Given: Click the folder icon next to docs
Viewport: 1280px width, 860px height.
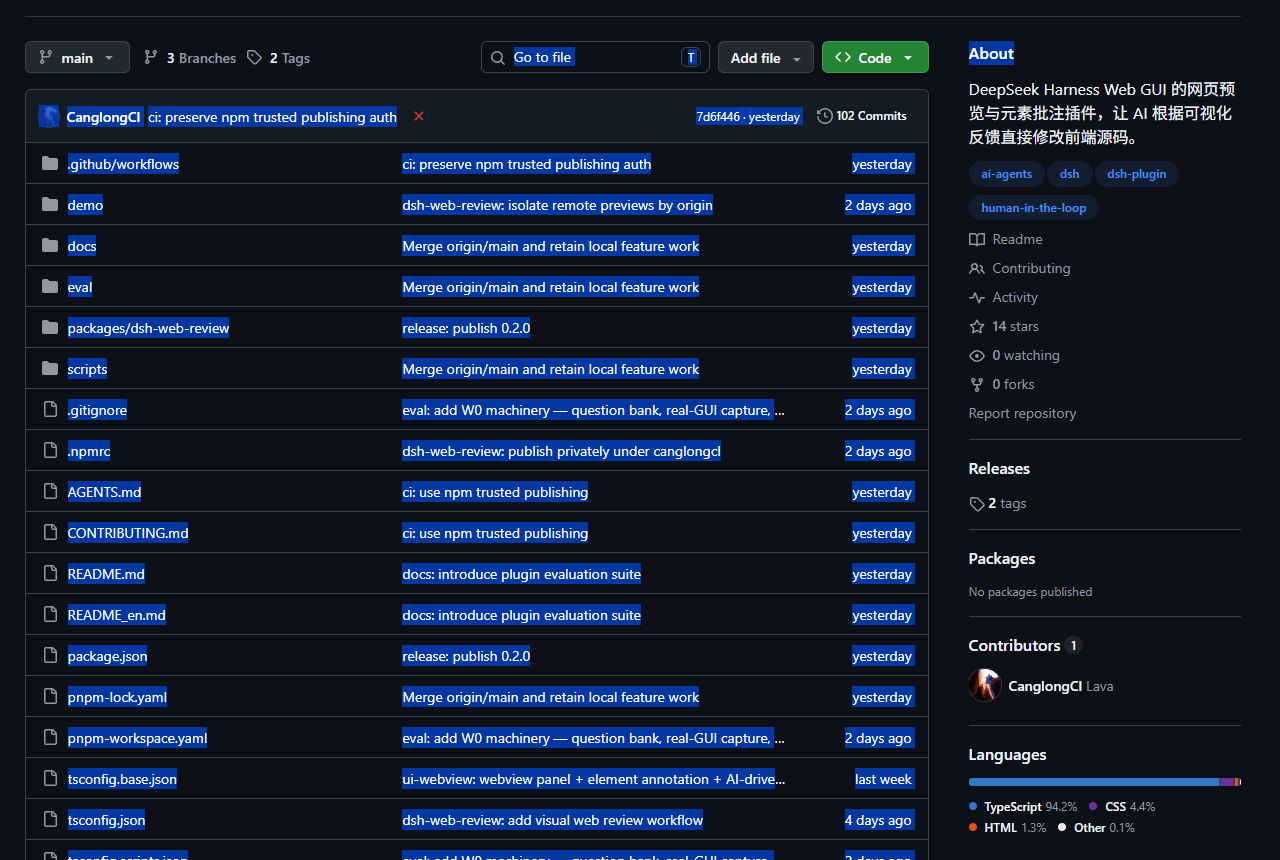Looking at the screenshot, I should 50,246.
